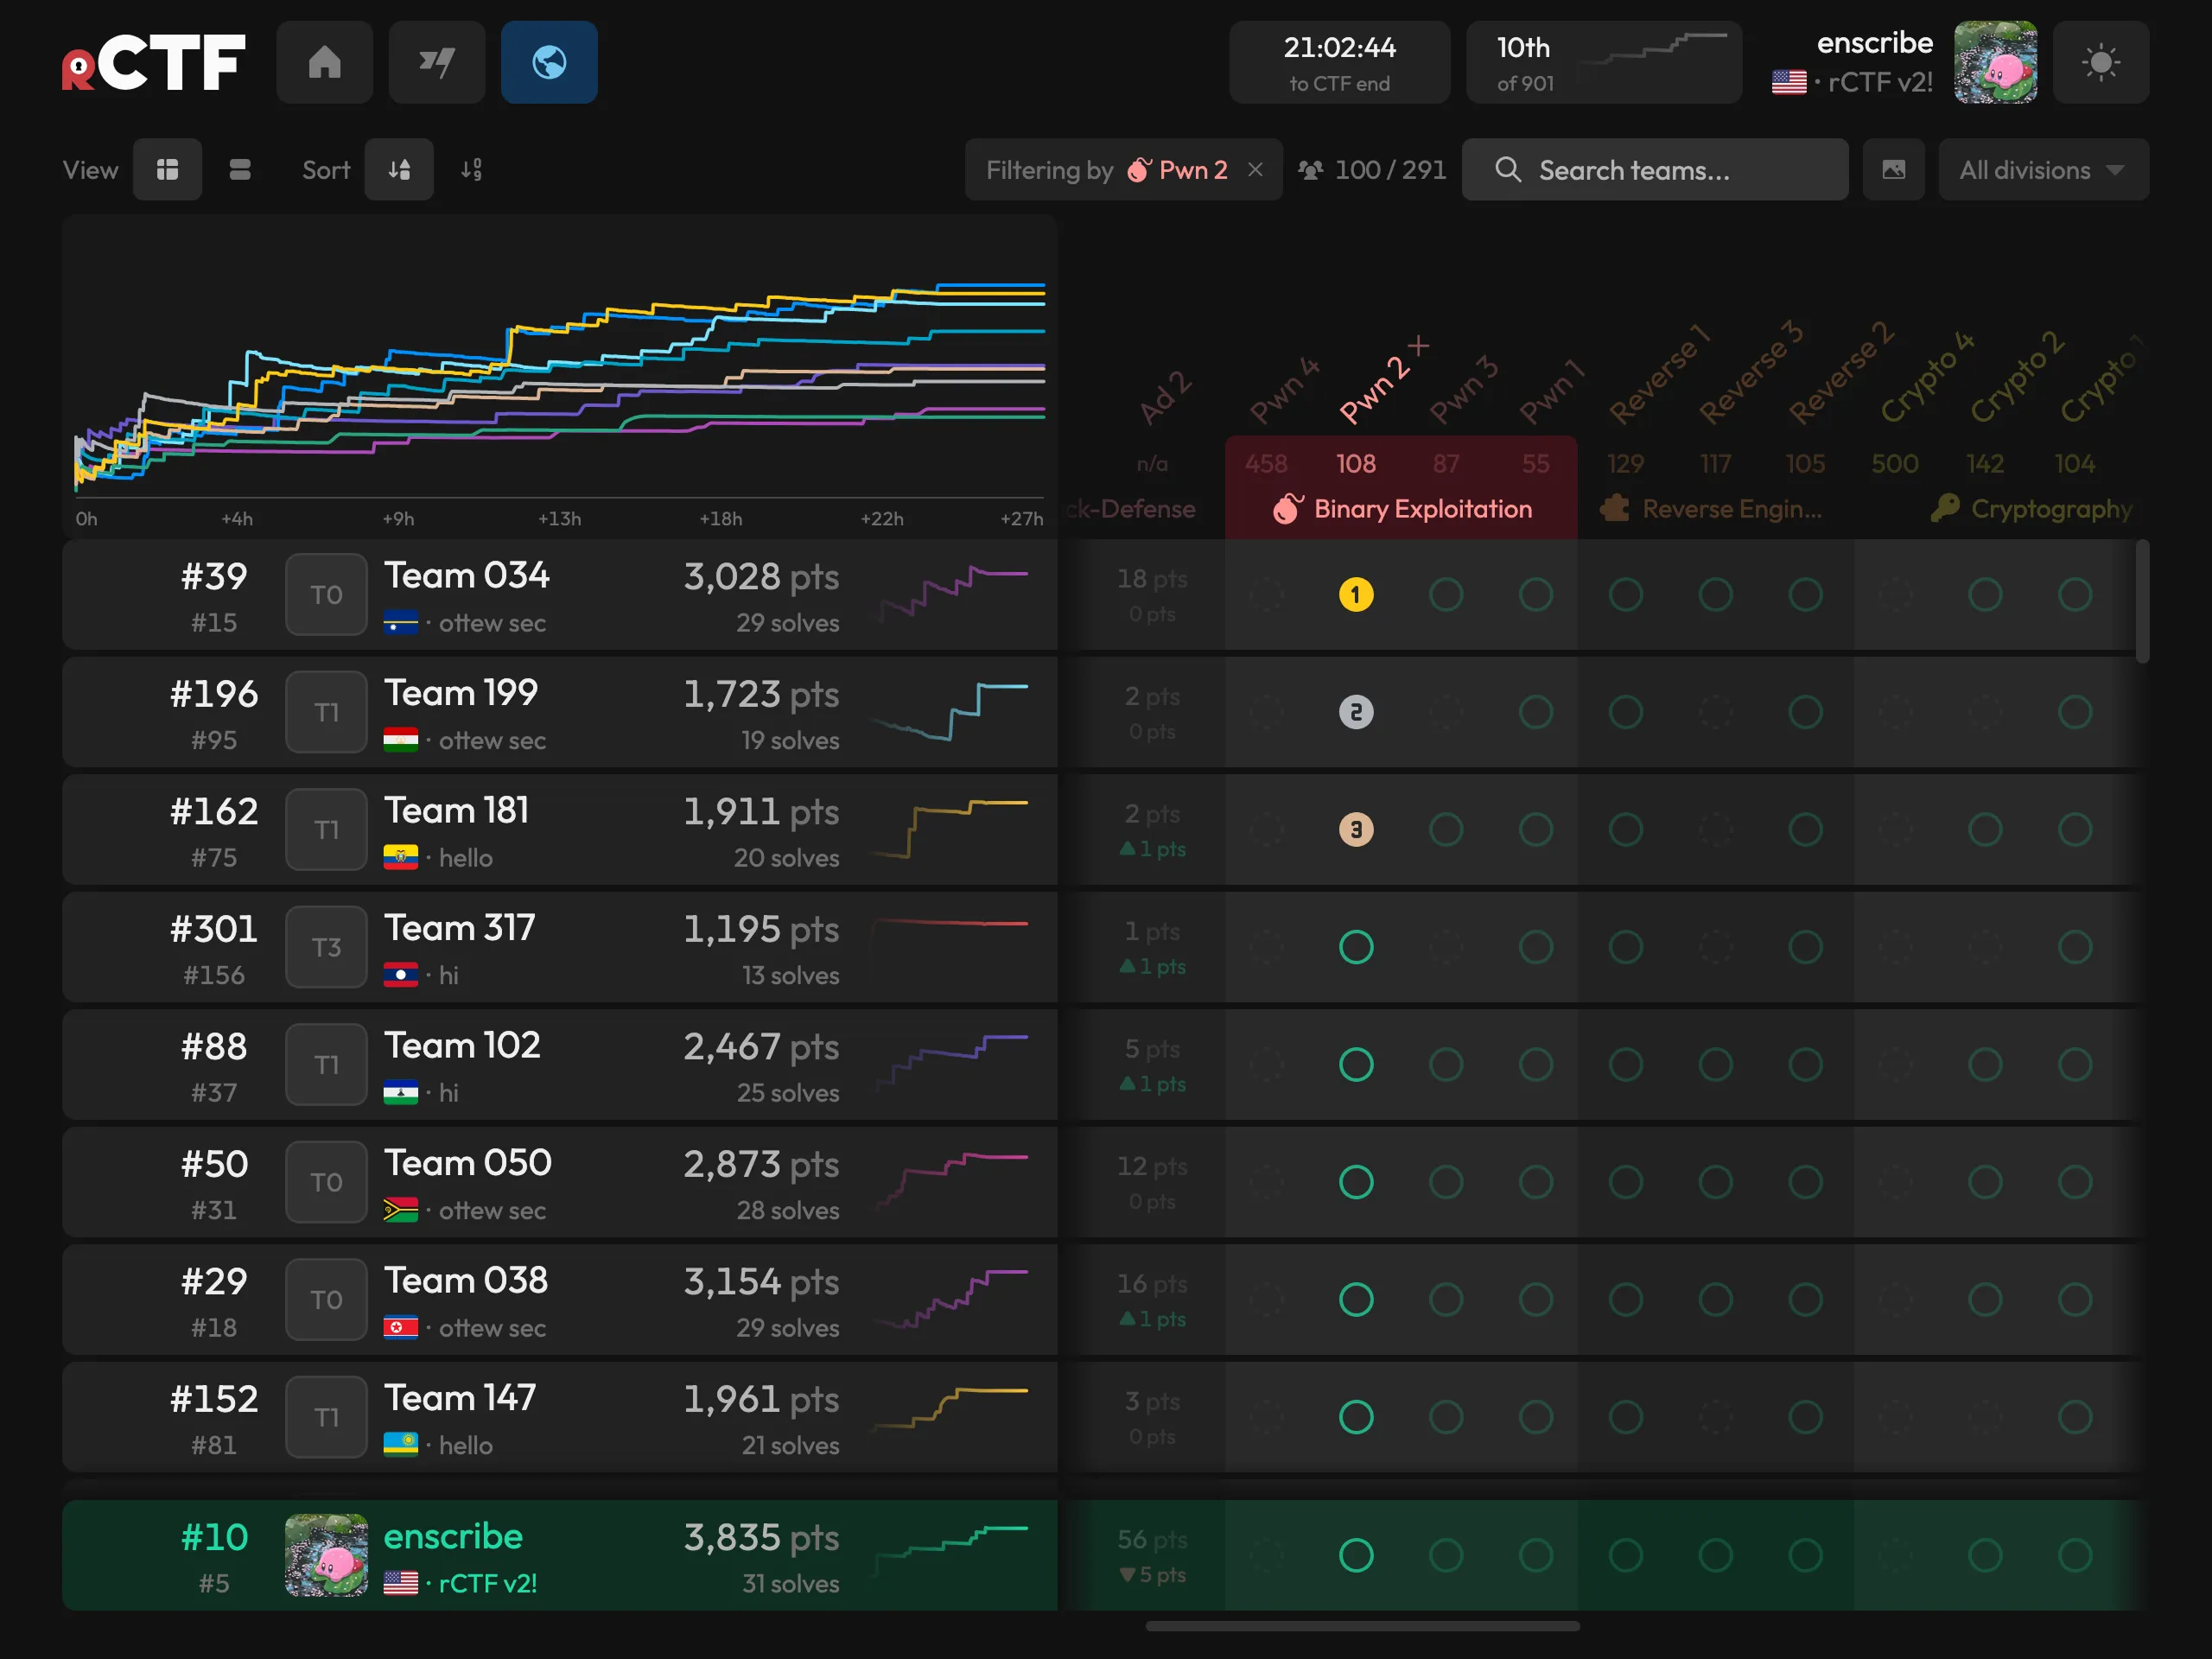2212x1659 pixels.
Task: Open the challenges flag icon
Action: tap(437, 62)
